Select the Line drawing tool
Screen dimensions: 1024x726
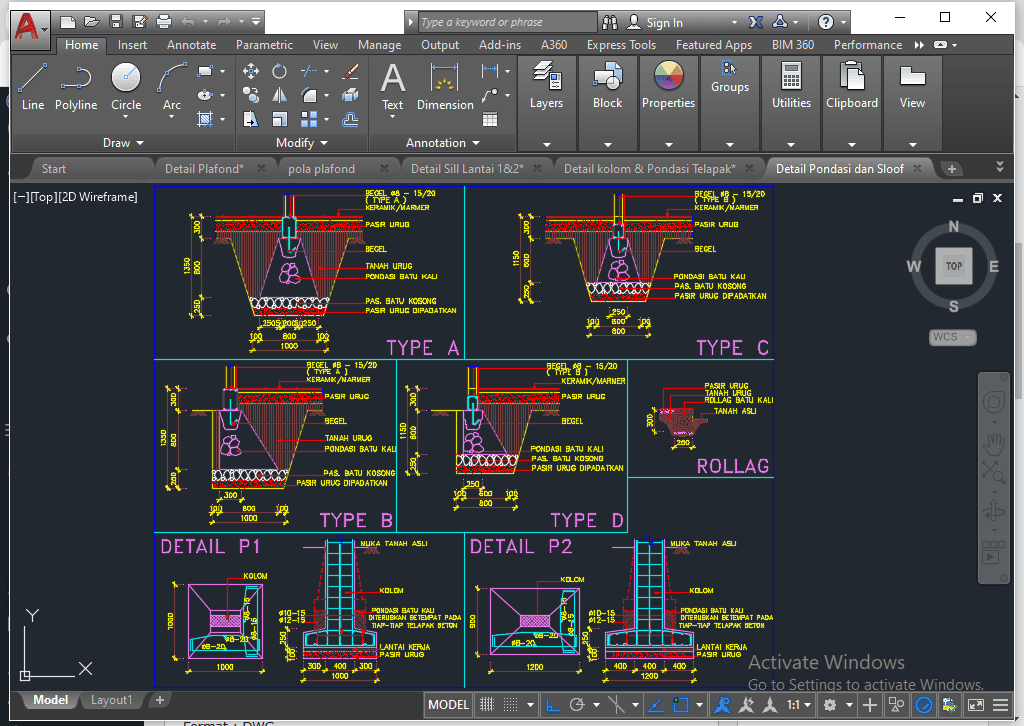(x=32, y=86)
